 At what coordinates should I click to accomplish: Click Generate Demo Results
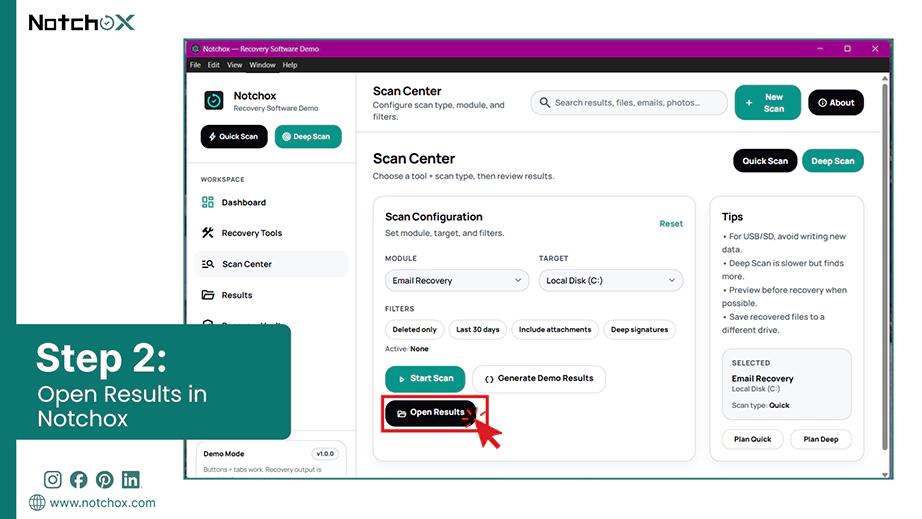(539, 379)
